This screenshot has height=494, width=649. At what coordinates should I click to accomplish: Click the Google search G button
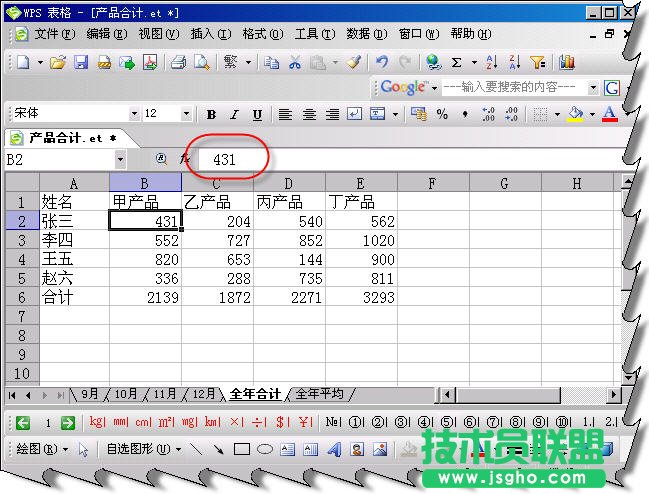click(612, 88)
